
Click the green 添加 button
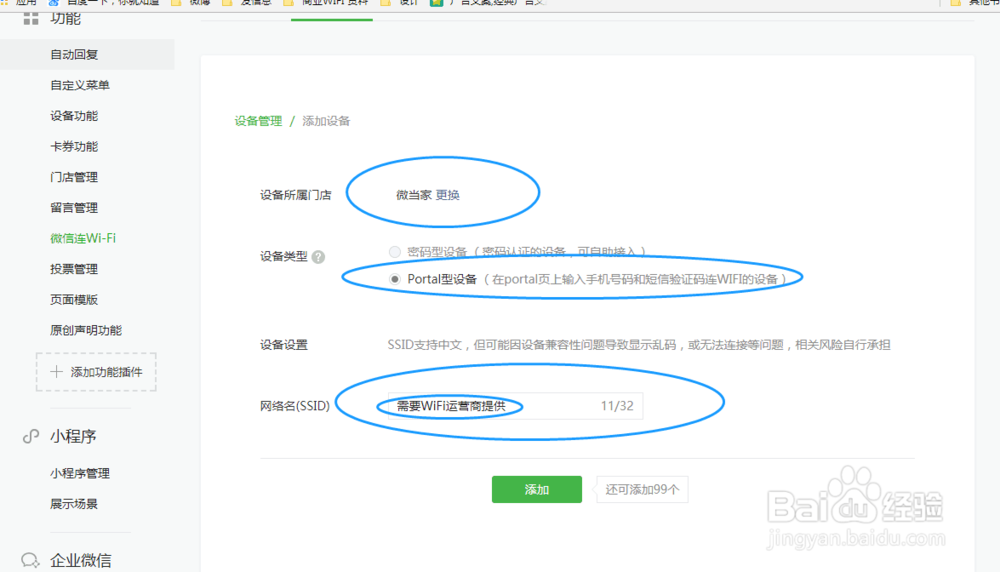coord(537,489)
